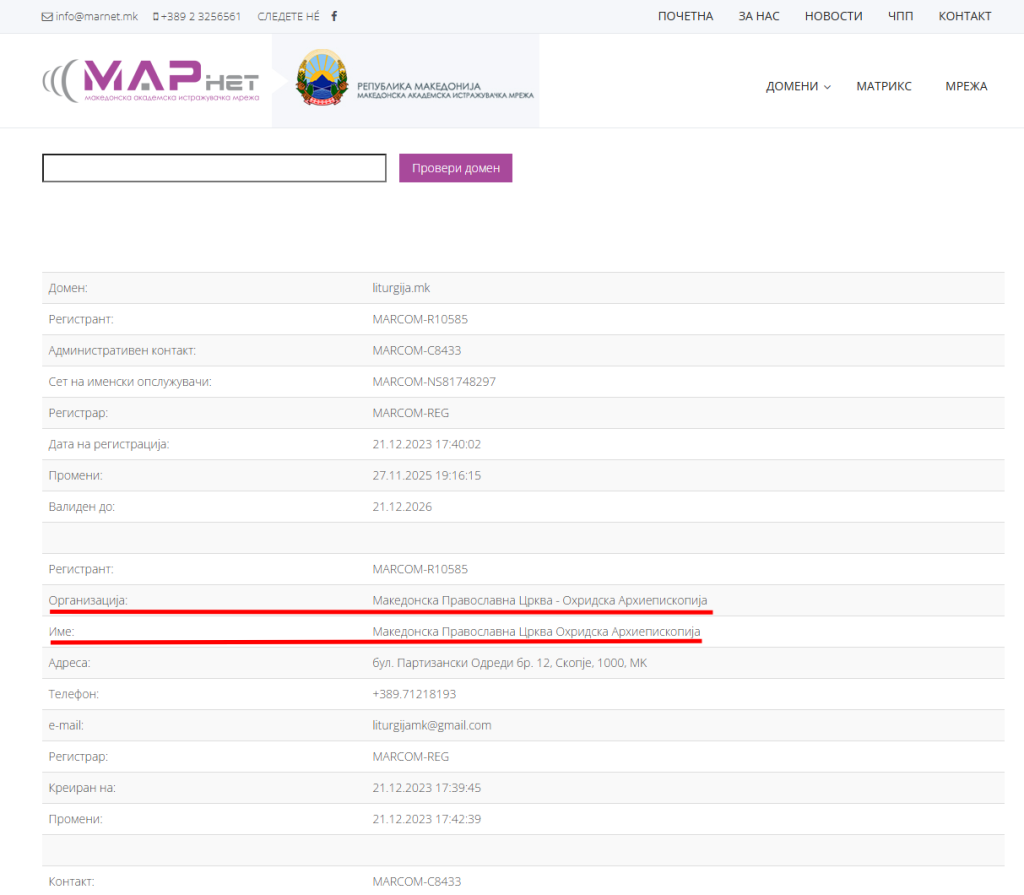Click the Republic of Macedonia coat of arms
Screen dimensions: 1024x895
(x=321, y=79)
